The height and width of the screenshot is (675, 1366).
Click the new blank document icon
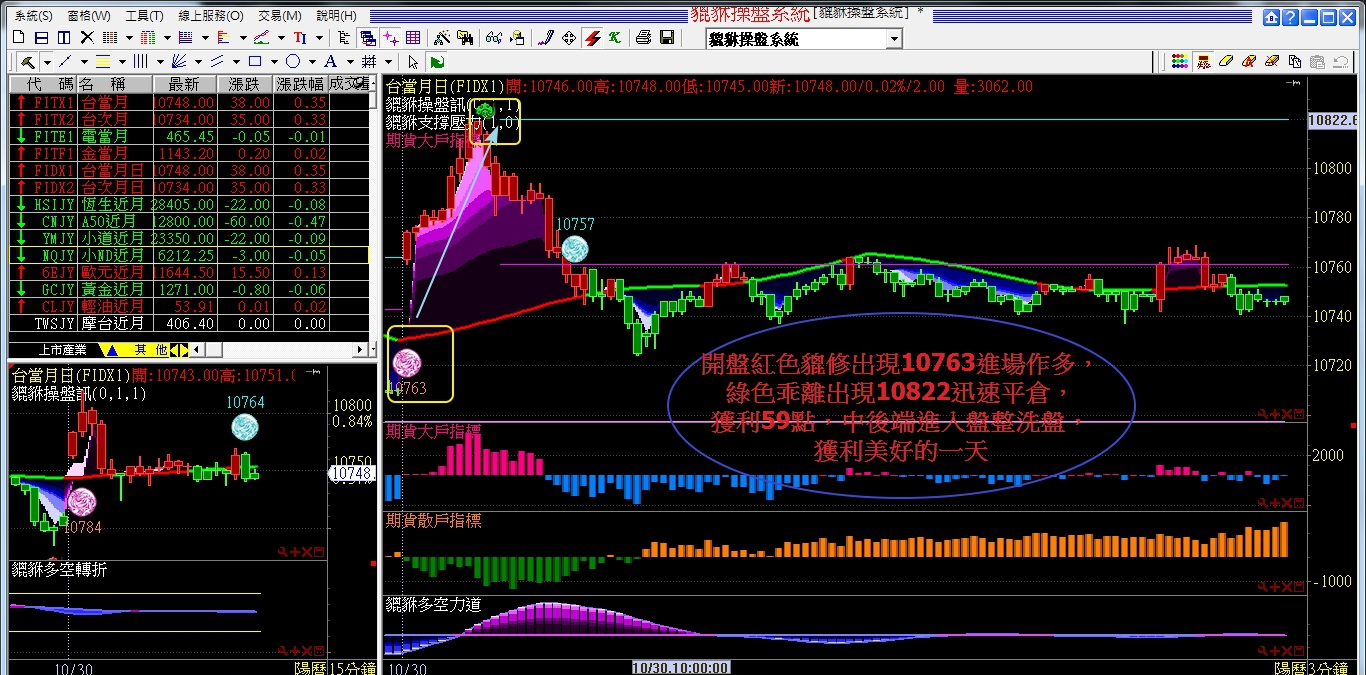point(19,37)
